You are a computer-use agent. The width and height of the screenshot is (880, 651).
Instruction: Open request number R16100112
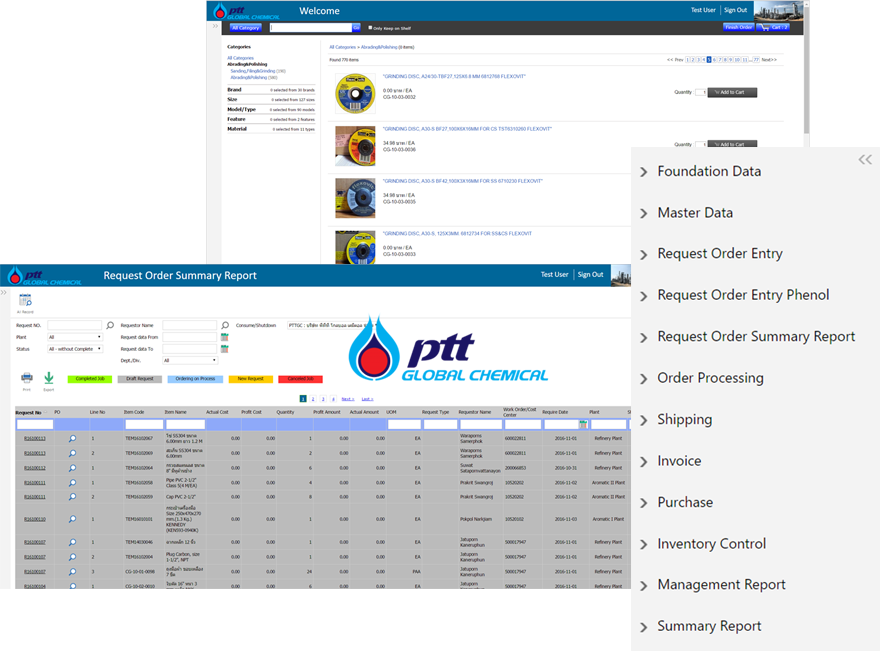click(35, 468)
